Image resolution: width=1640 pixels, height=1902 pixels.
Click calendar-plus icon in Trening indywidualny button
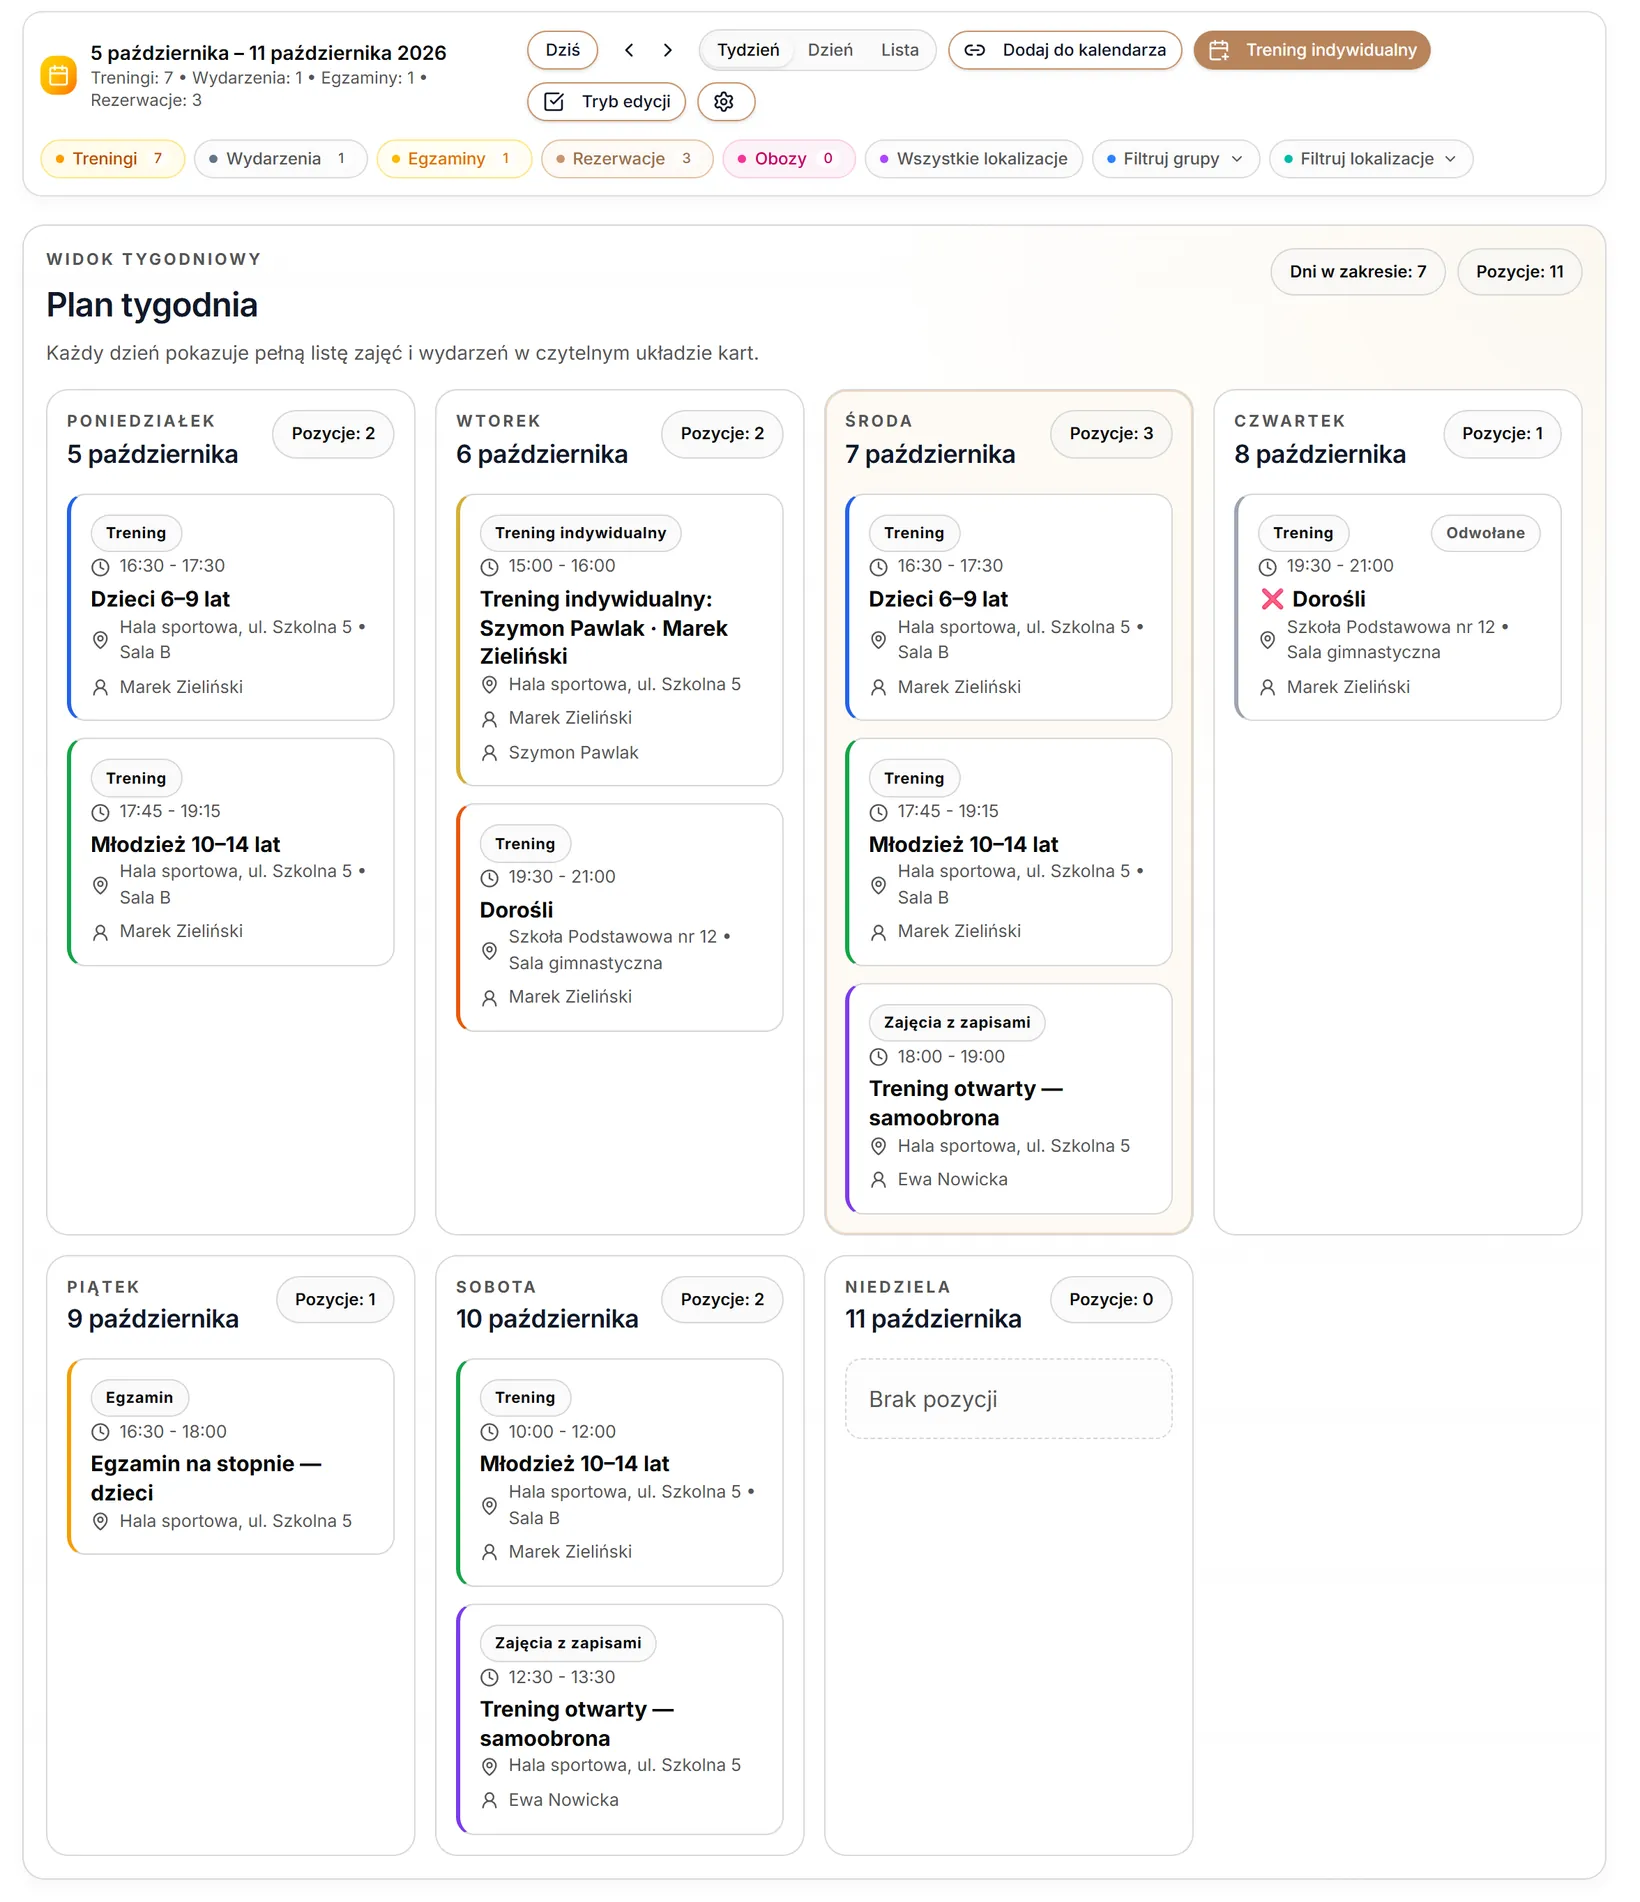pyautogui.click(x=1219, y=50)
